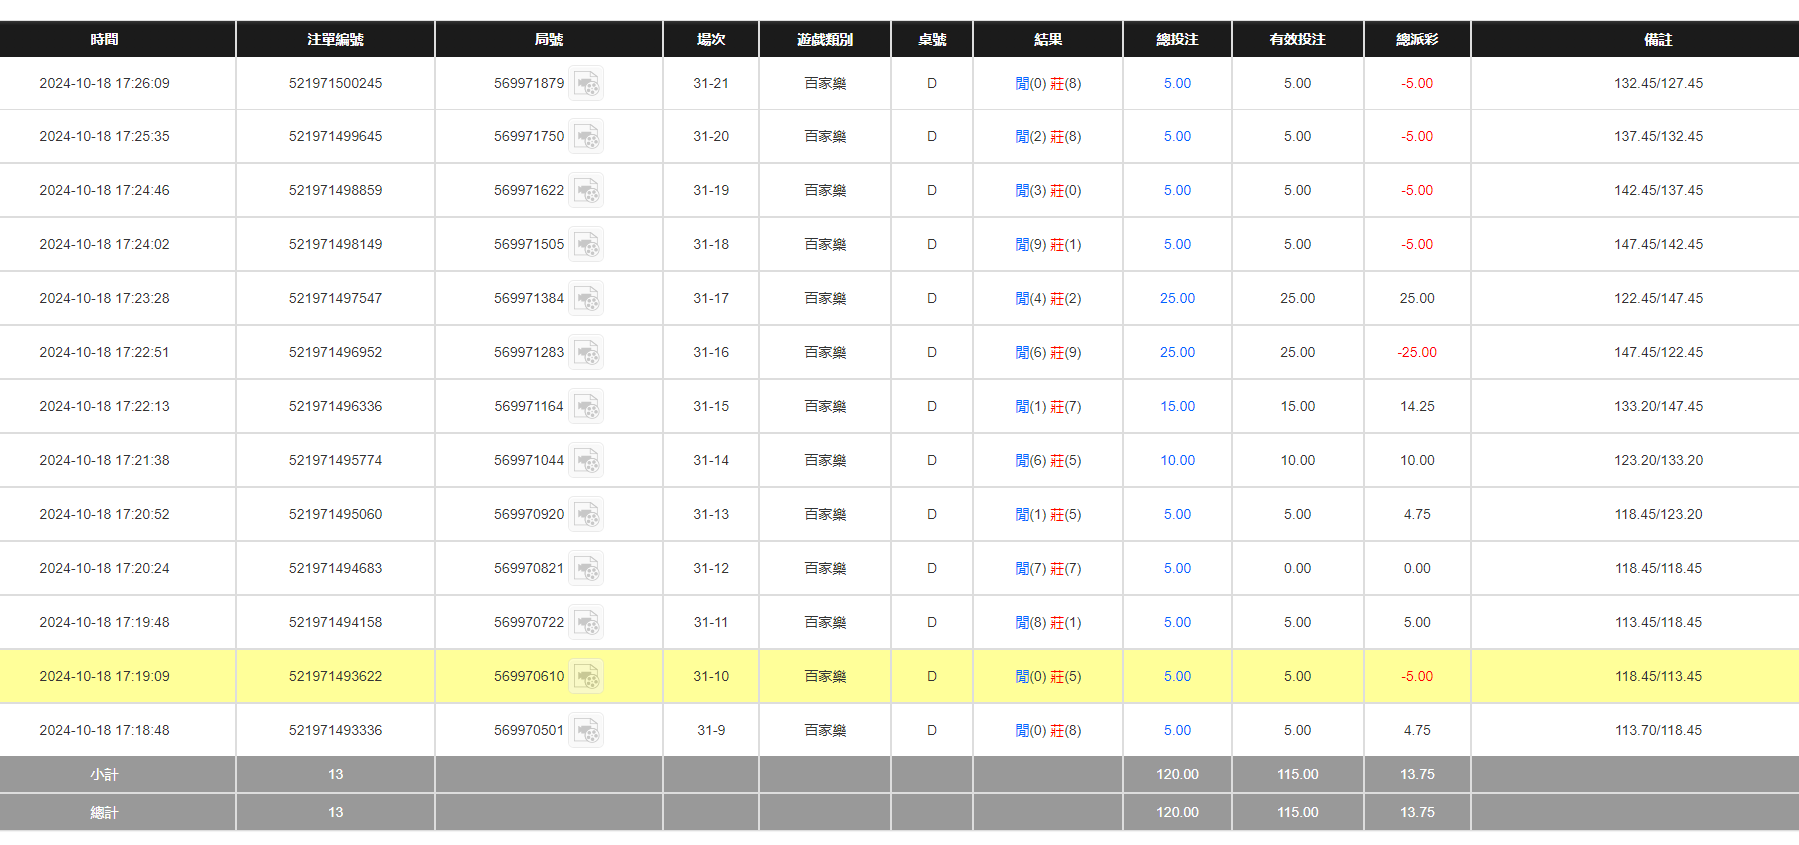The width and height of the screenshot is (1799, 845).
Task: Select the 總派彩 column header
Action: point(1416,40)
